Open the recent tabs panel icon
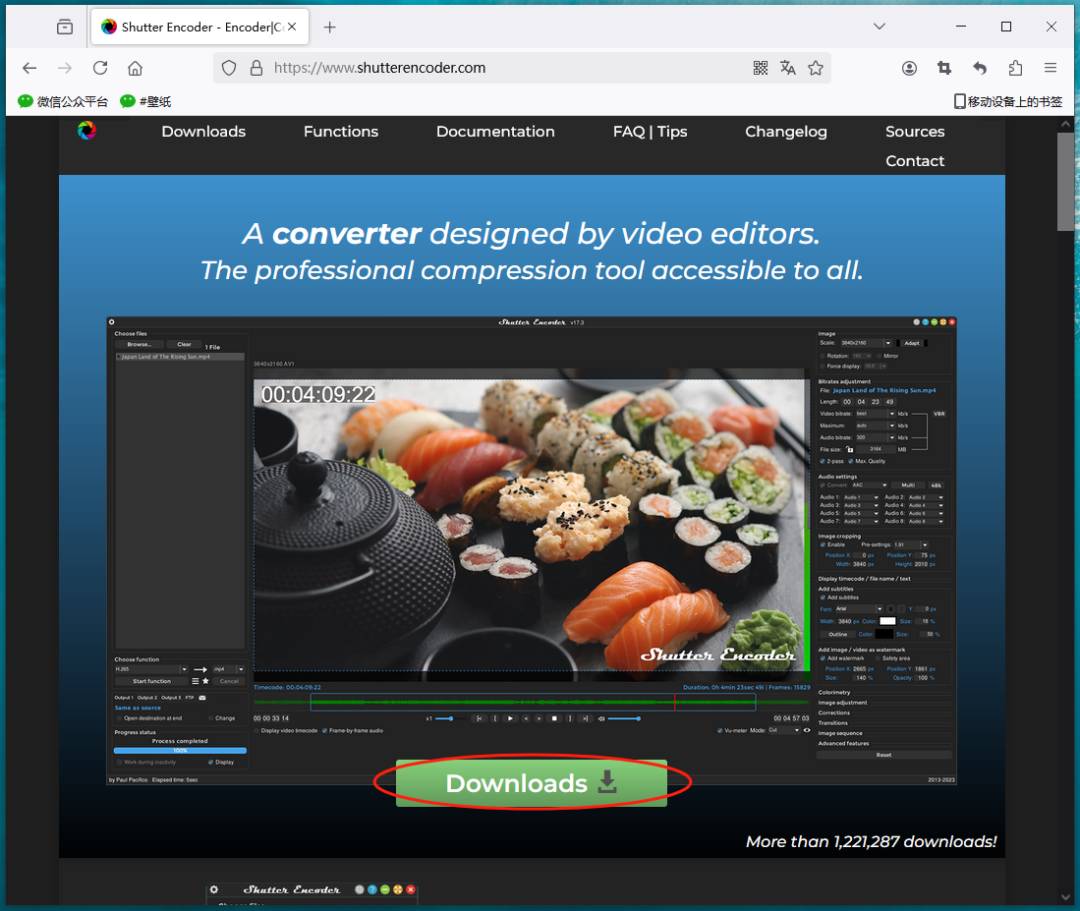Image resolution: width=1080 pixels, height=911 pixels. tap(65, 27)
